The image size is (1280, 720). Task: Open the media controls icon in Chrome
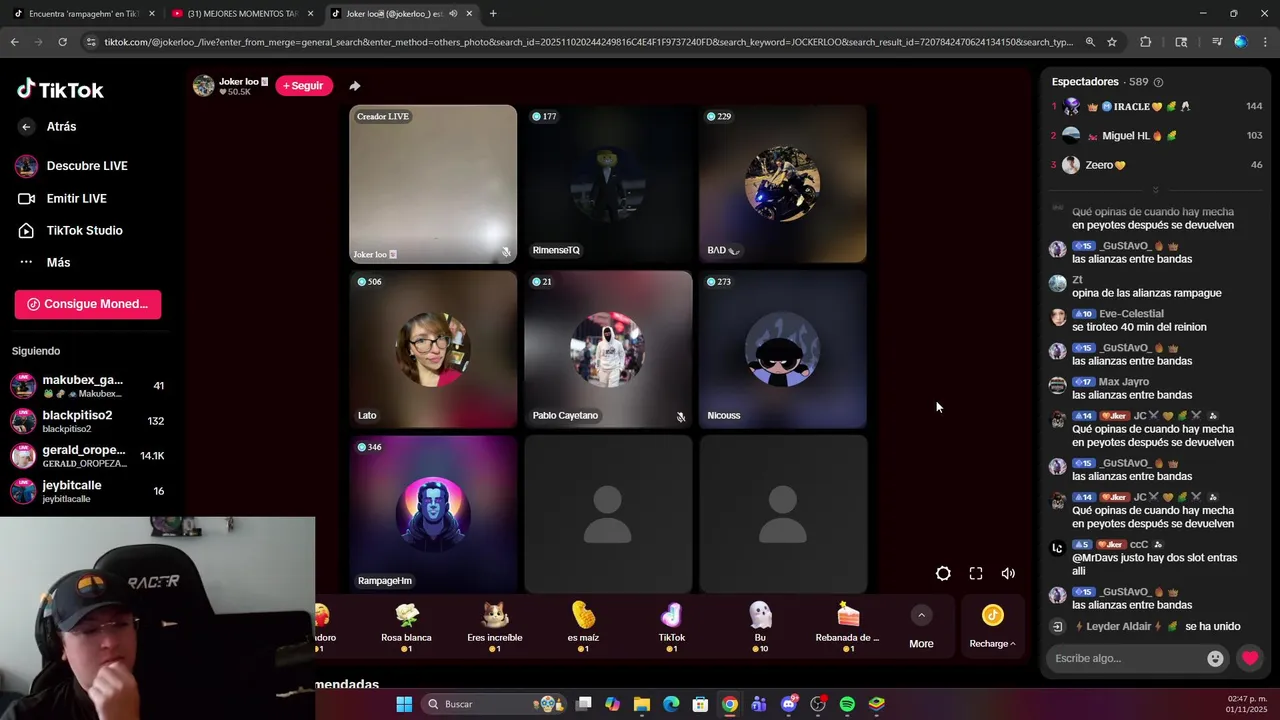tap(1216, 42)
